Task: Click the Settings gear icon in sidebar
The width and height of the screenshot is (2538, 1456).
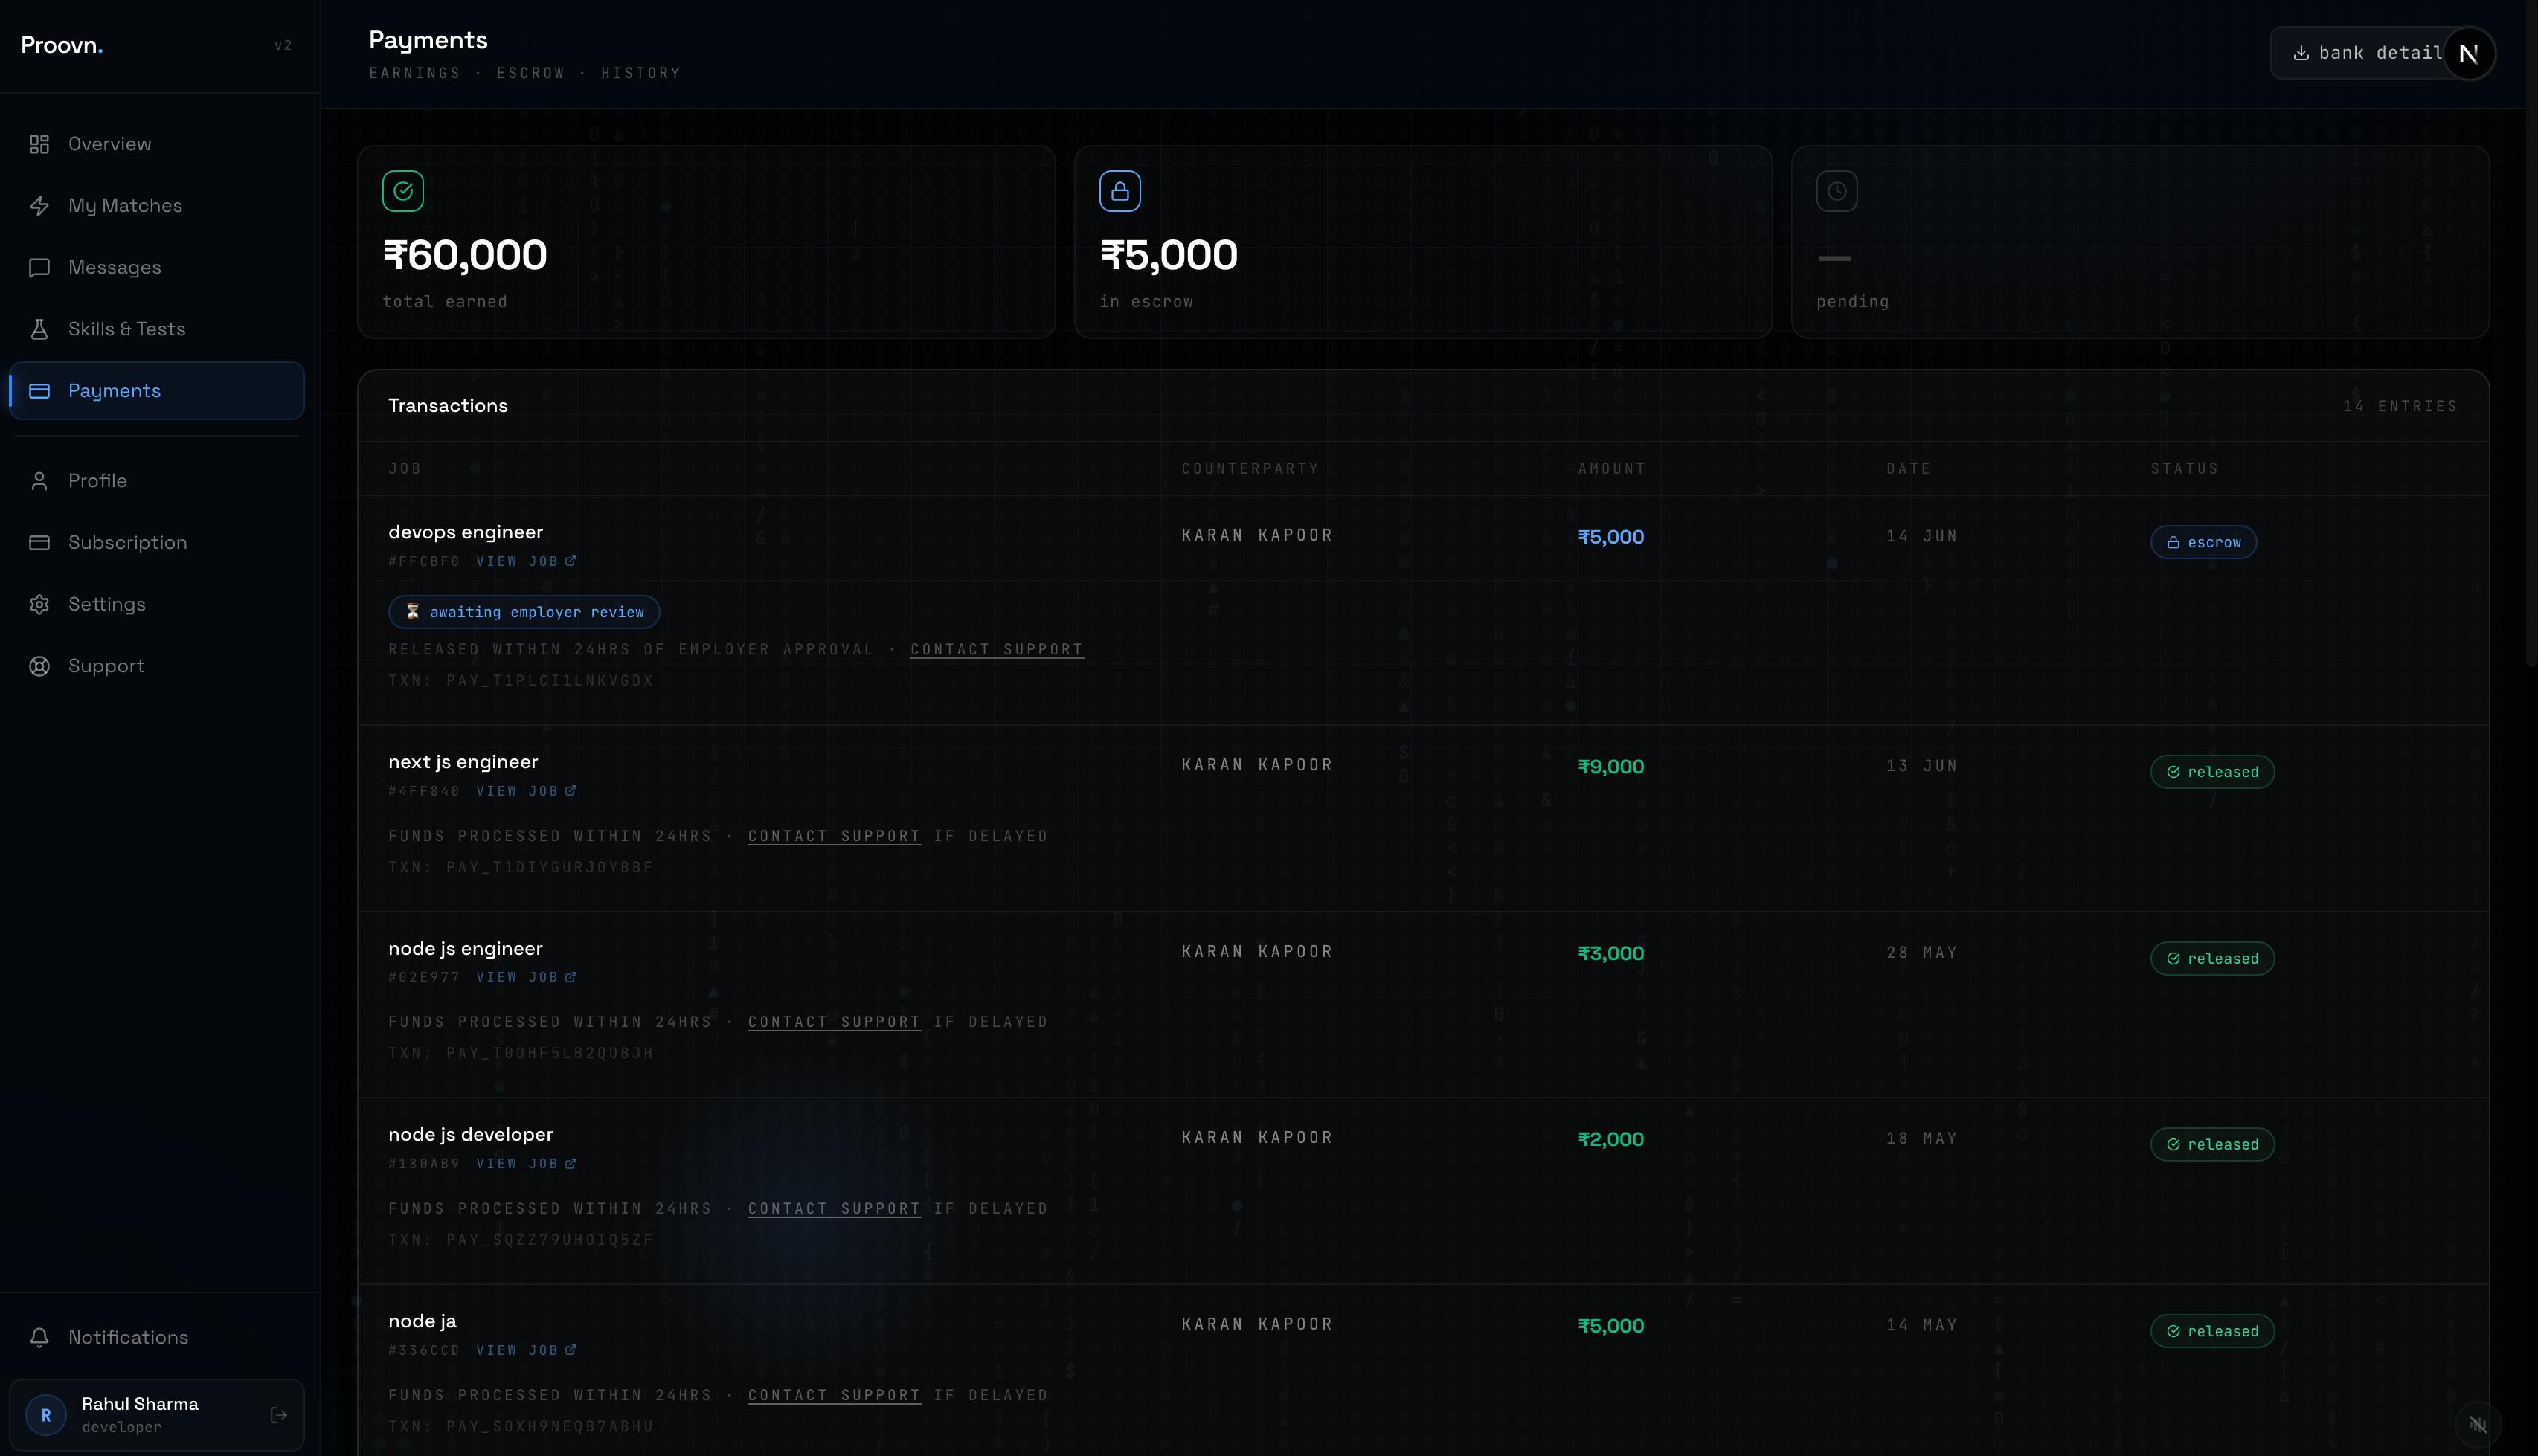Action: point(39,604)
